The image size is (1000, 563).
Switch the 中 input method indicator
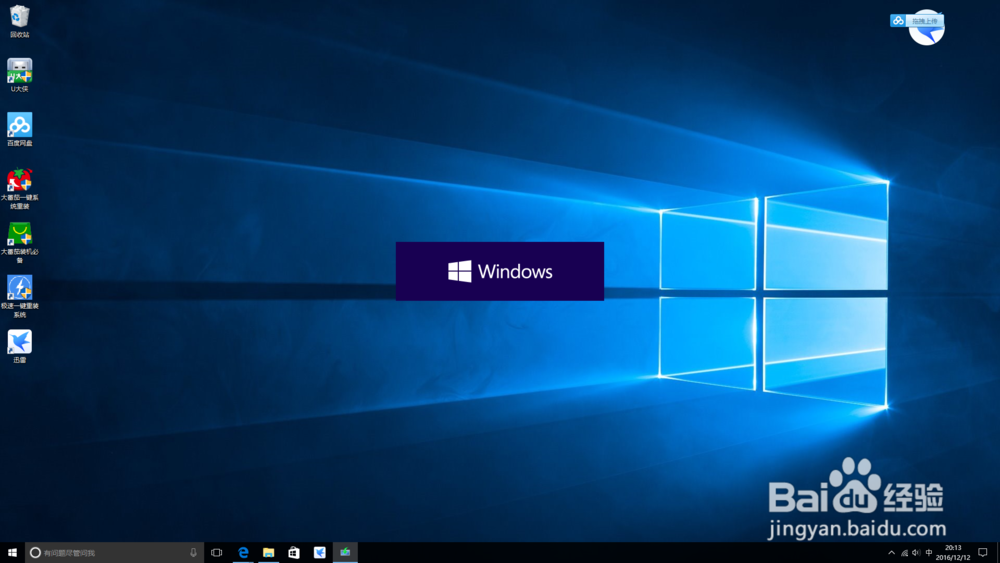pyautogui.click(x=929, y=553)
